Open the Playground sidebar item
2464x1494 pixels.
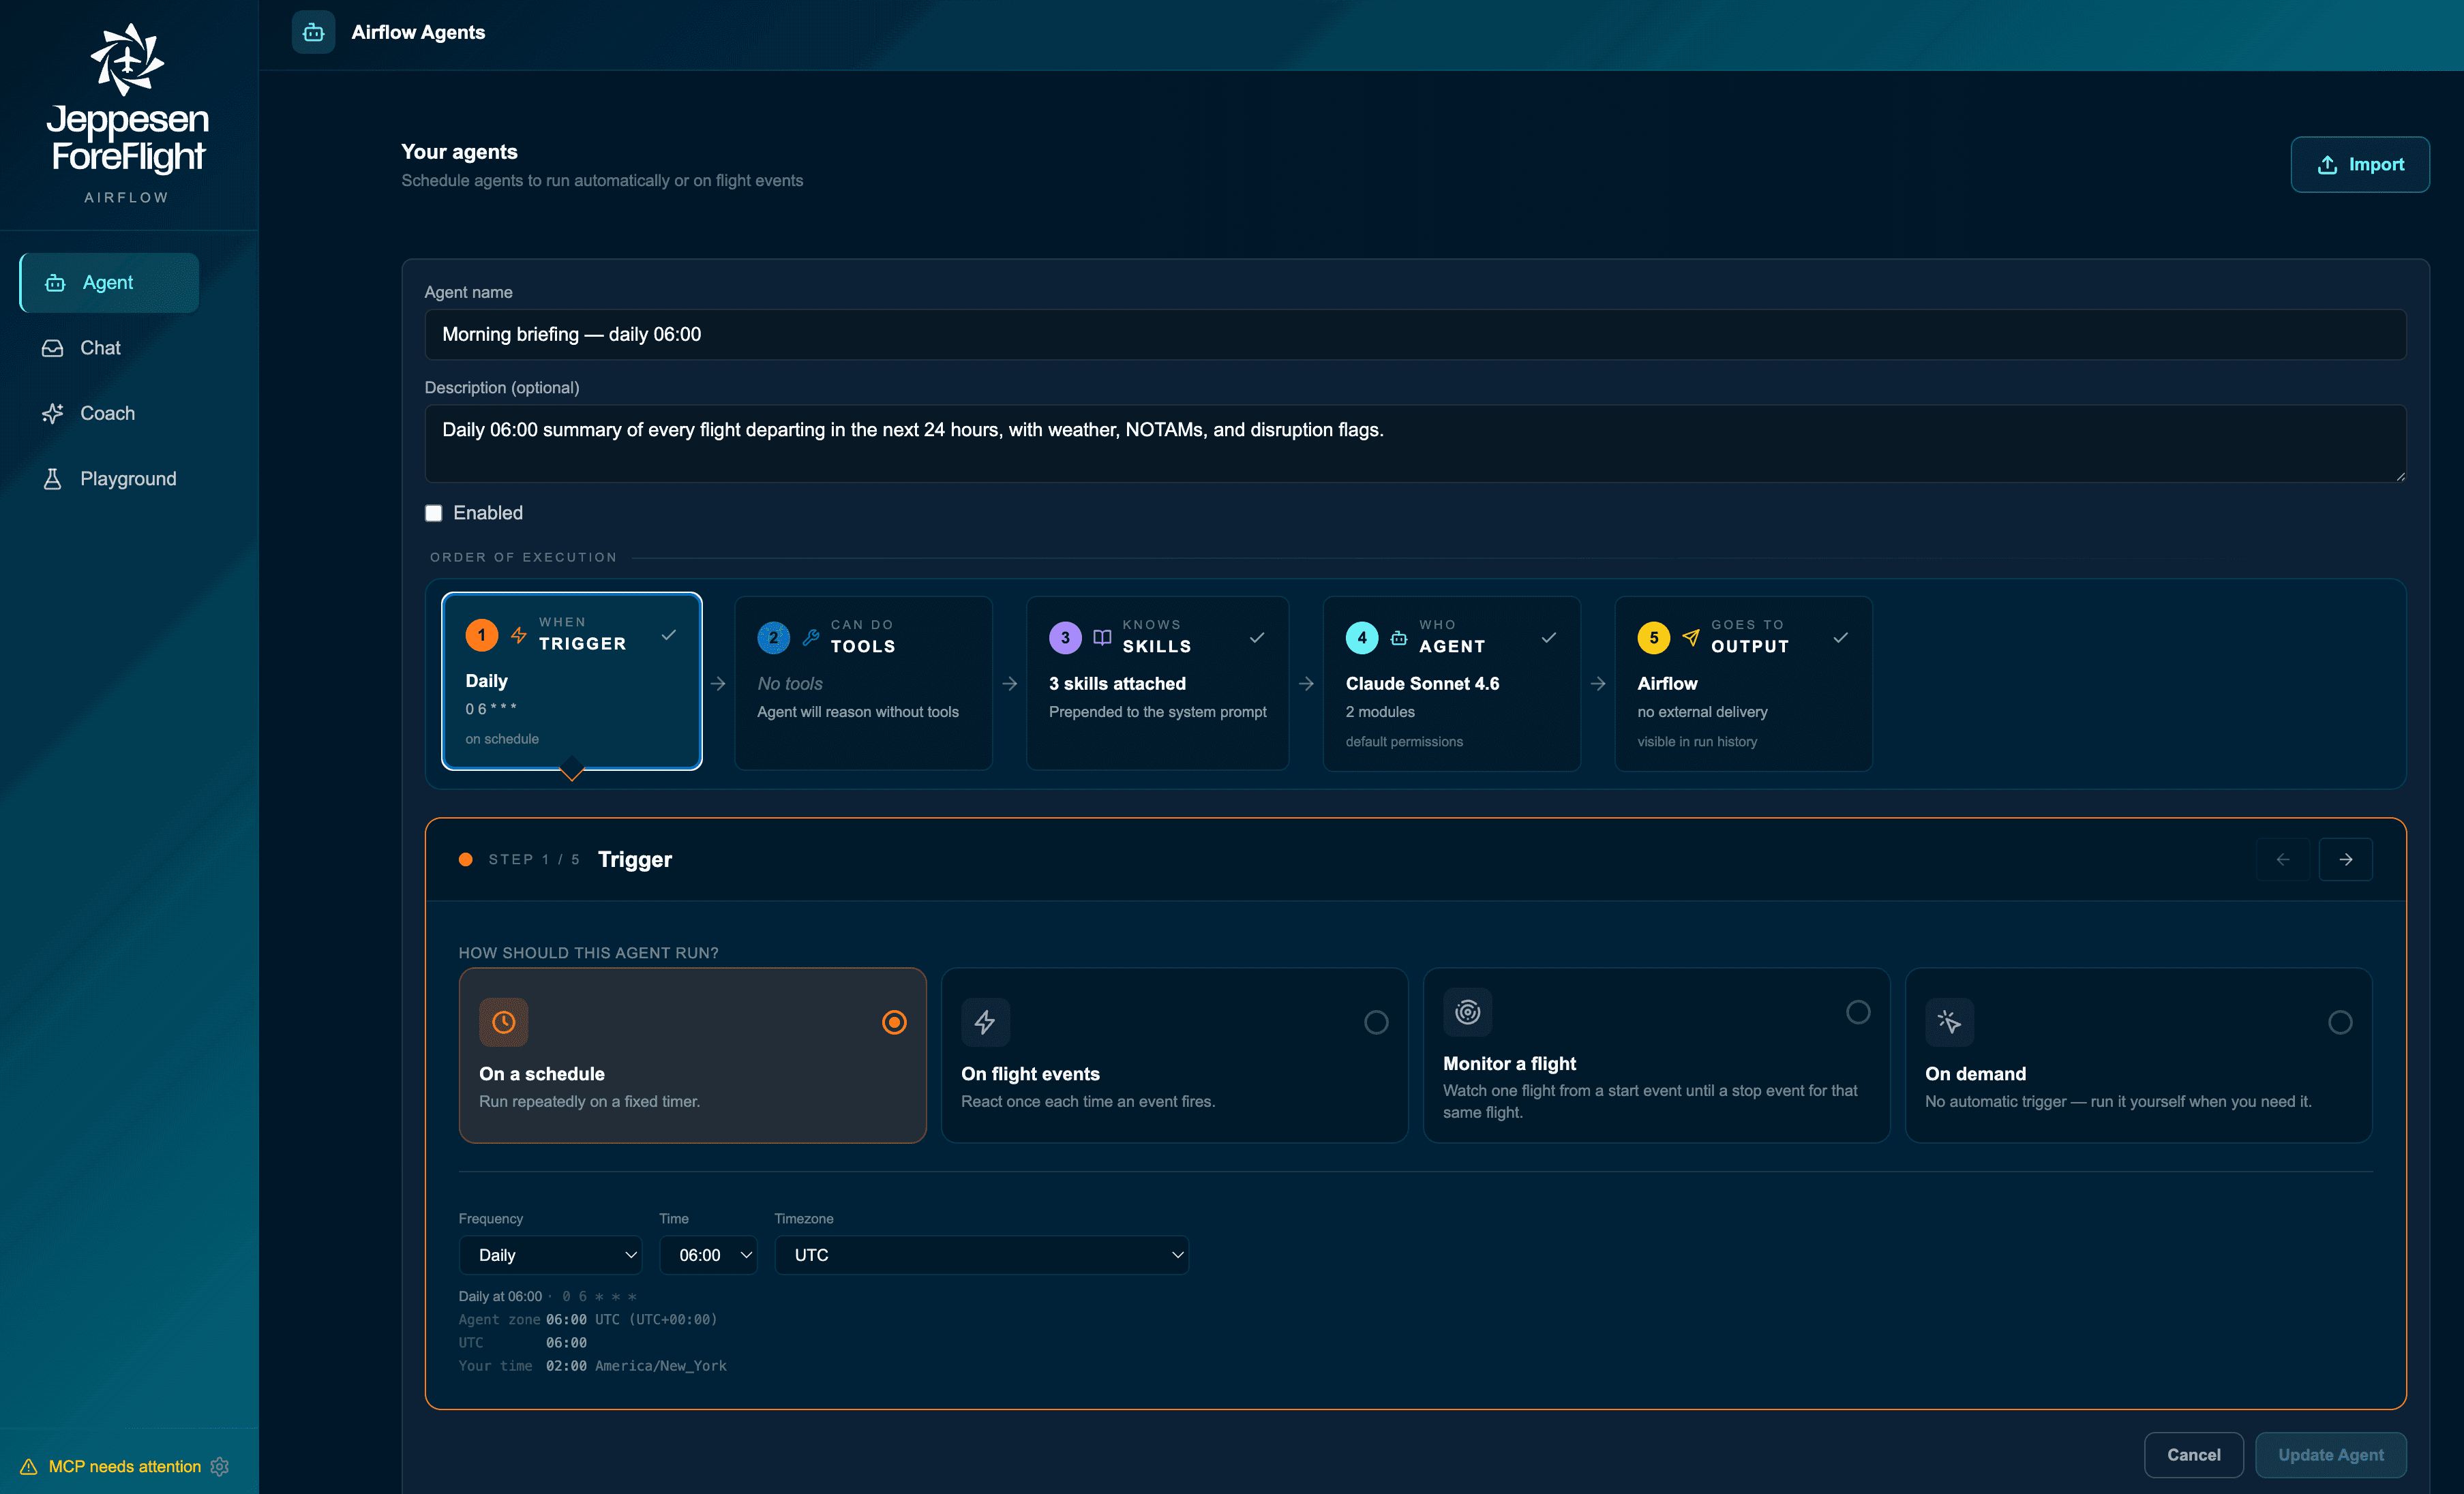point(128,479)
